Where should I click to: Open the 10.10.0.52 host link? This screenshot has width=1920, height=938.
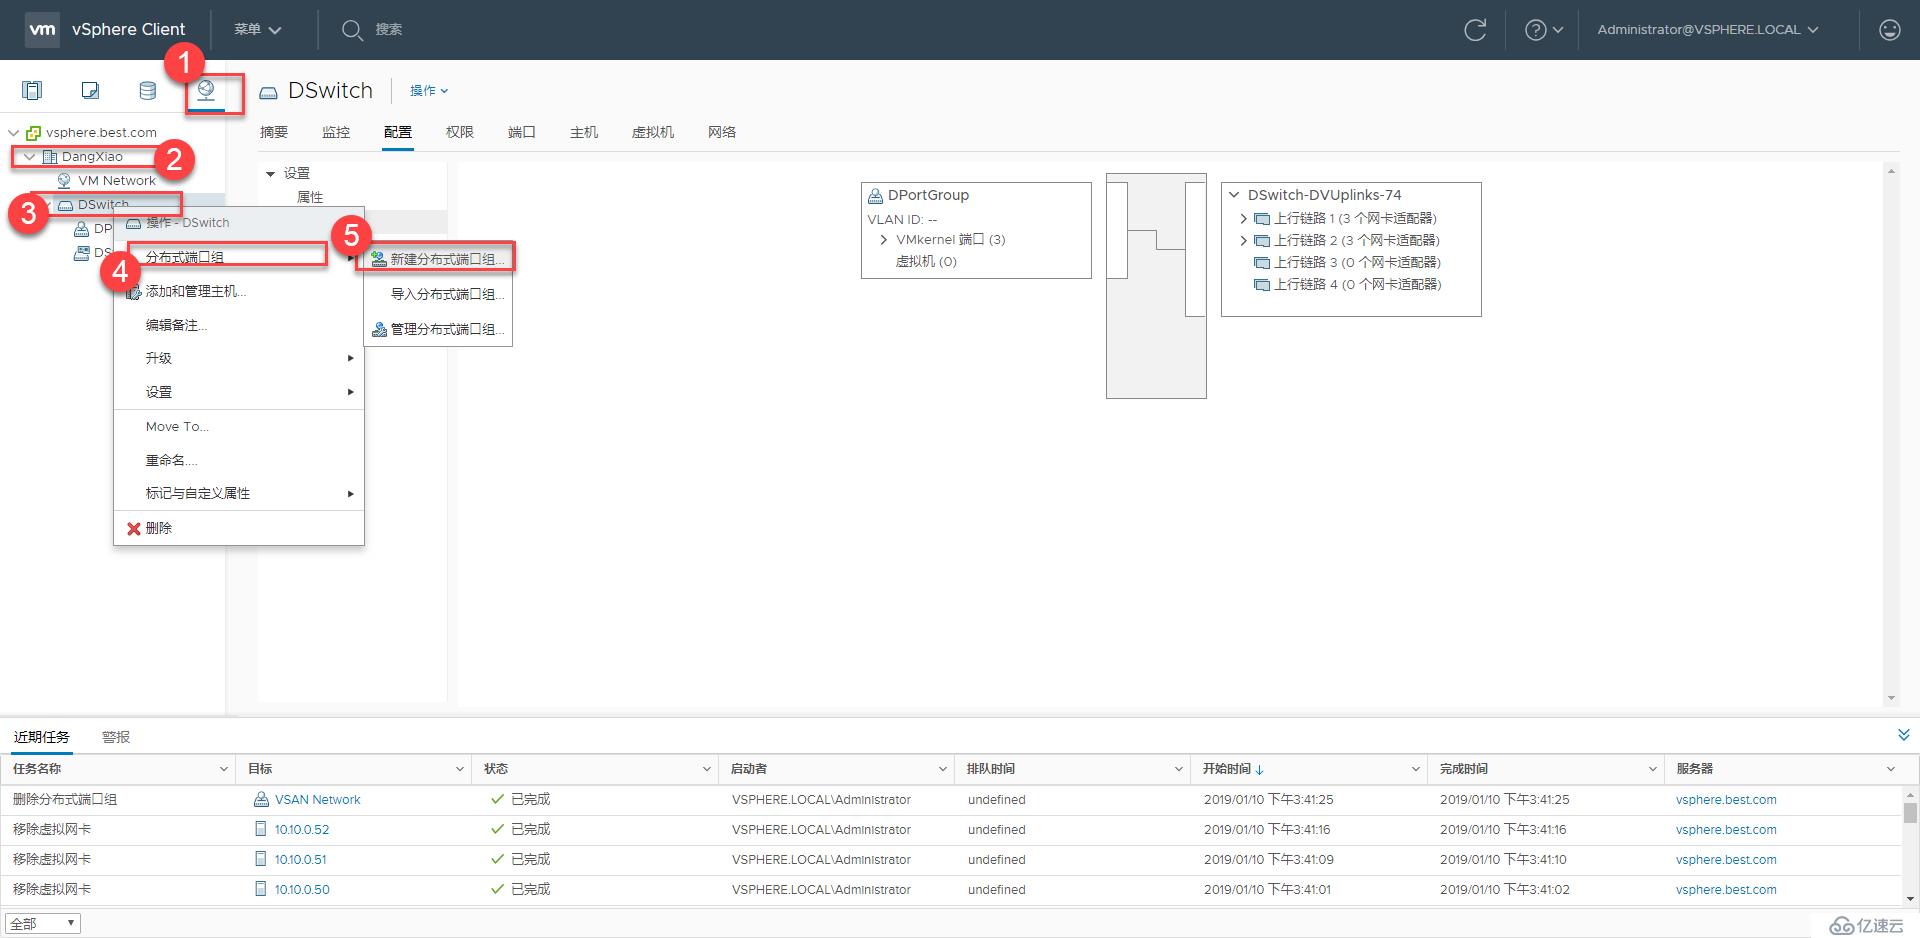pos(302,830)
